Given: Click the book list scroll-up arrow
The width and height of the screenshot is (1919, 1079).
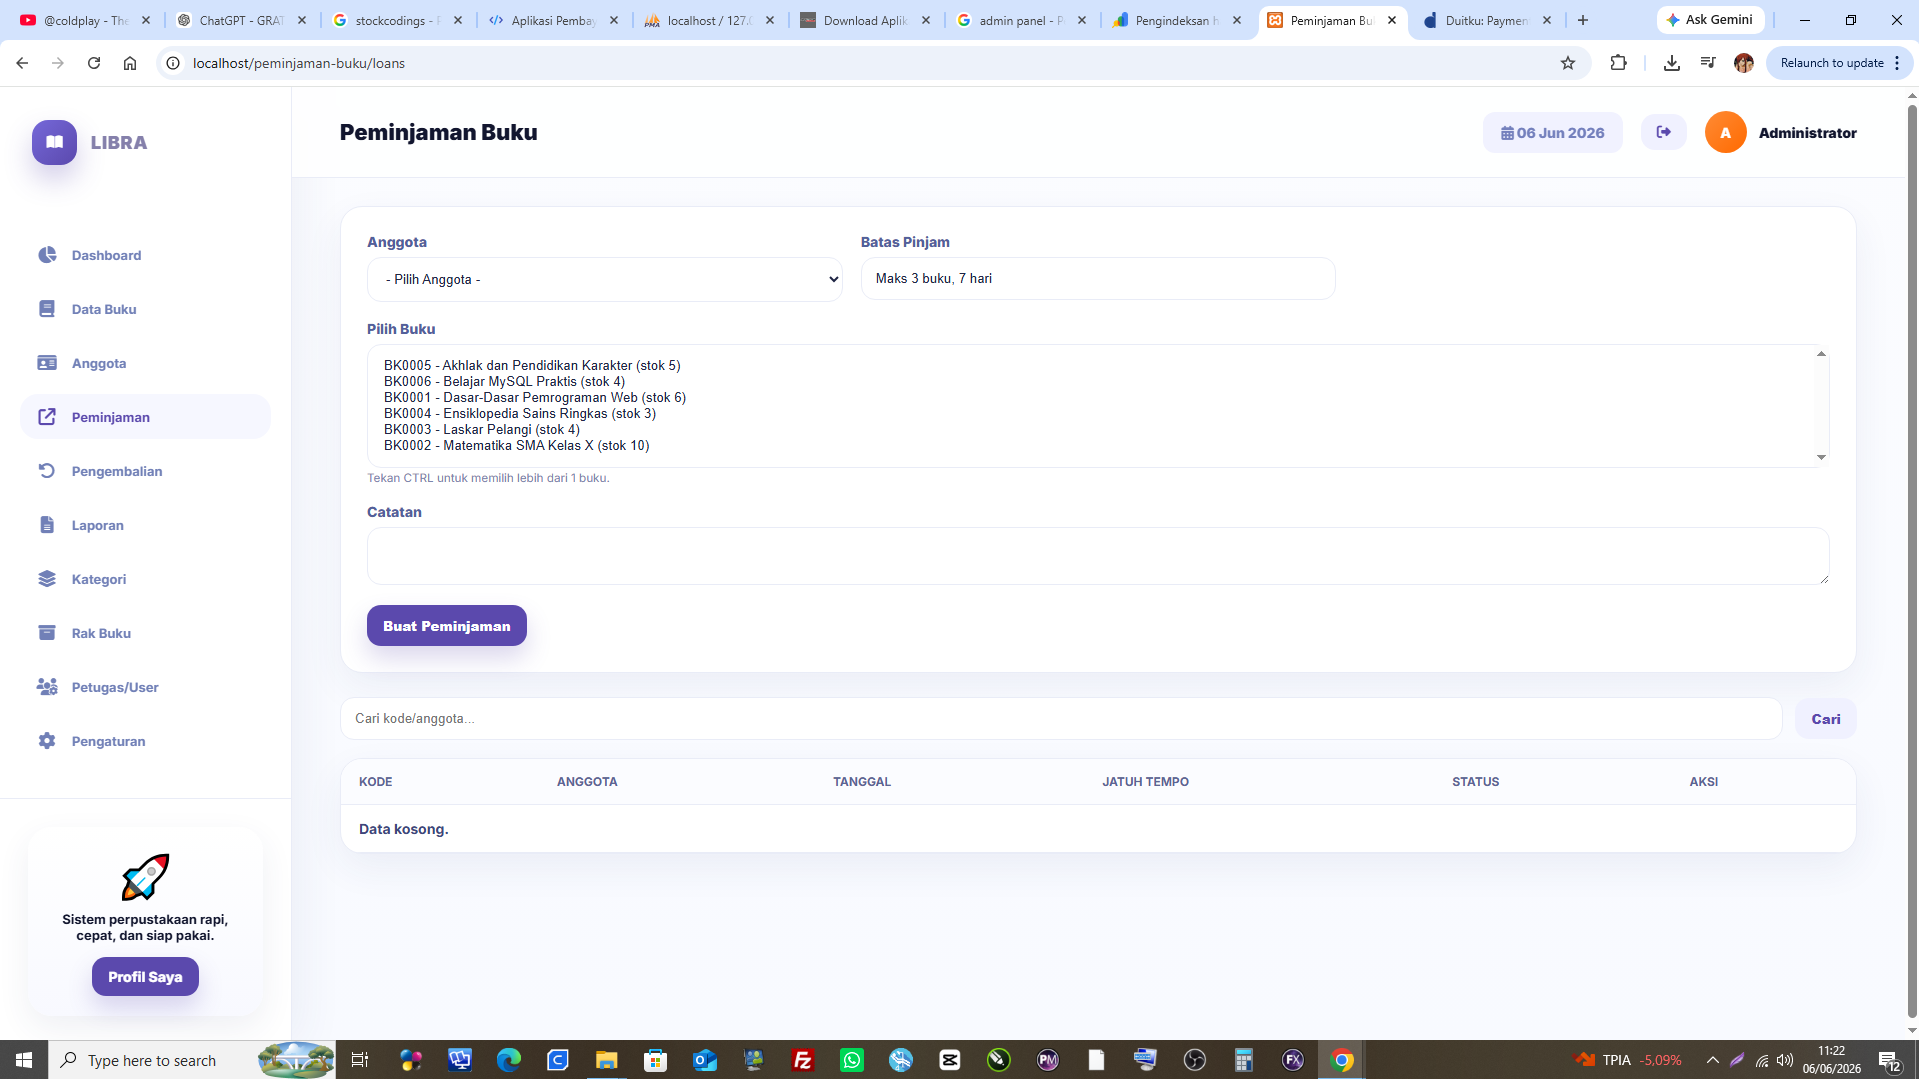Looking at the screenshot, I should [1821, 354].
